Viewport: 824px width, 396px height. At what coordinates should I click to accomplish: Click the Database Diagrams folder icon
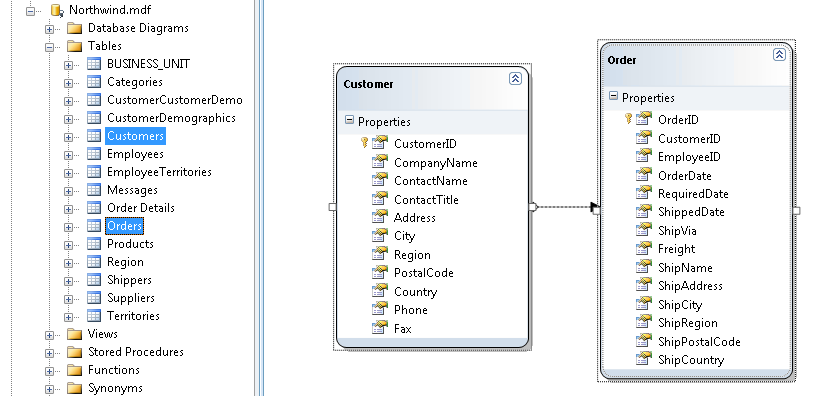[75, 28]
